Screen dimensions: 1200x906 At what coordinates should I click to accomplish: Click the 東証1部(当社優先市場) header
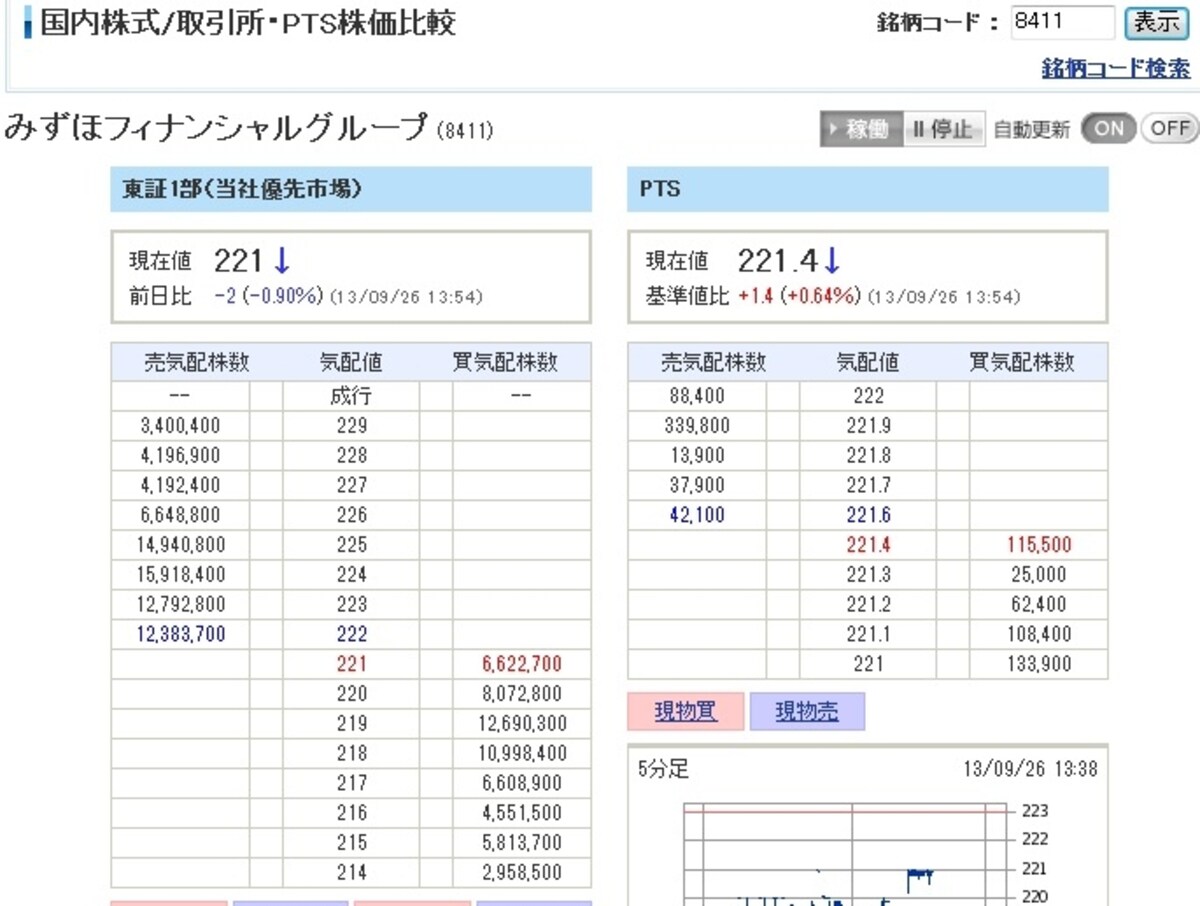tap(351, 189)
